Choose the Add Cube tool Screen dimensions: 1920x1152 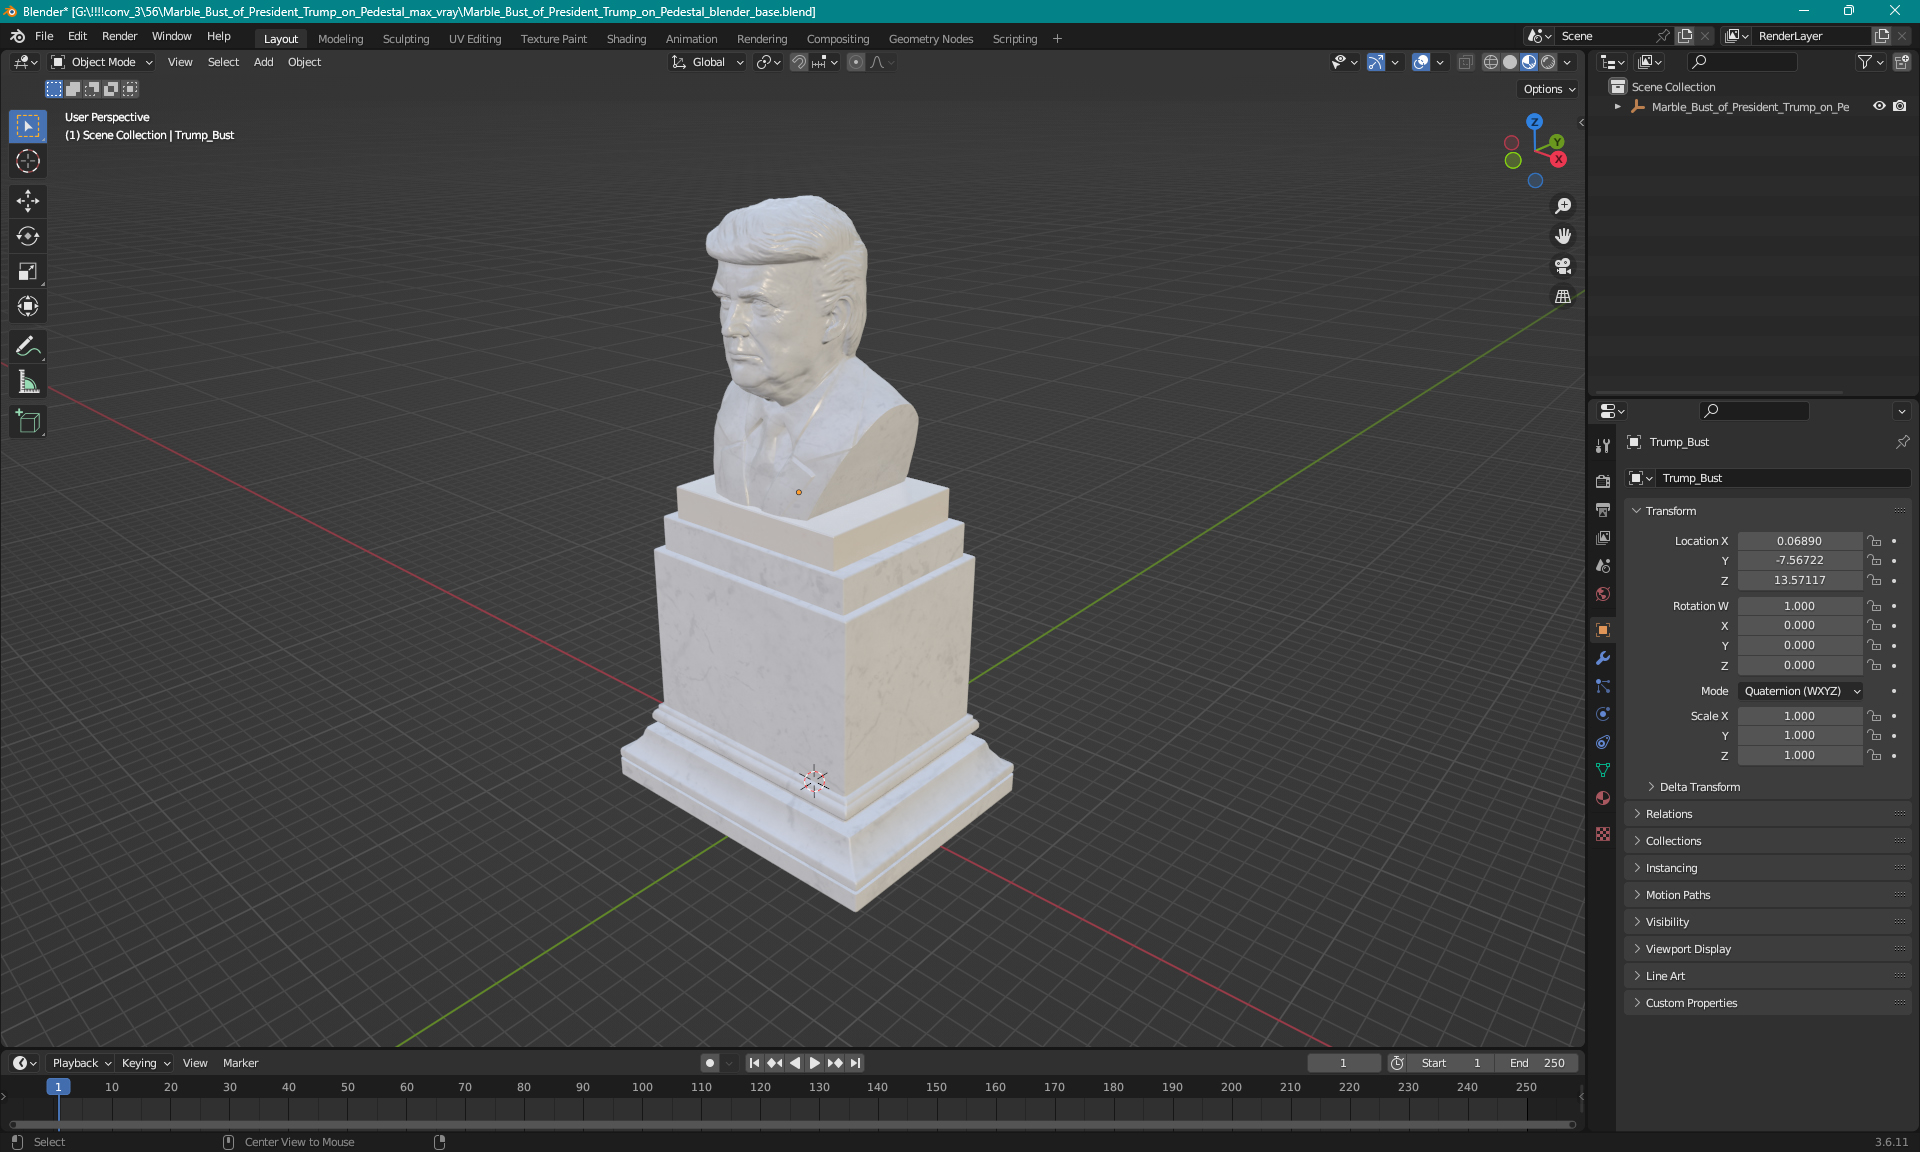[28, 422]
